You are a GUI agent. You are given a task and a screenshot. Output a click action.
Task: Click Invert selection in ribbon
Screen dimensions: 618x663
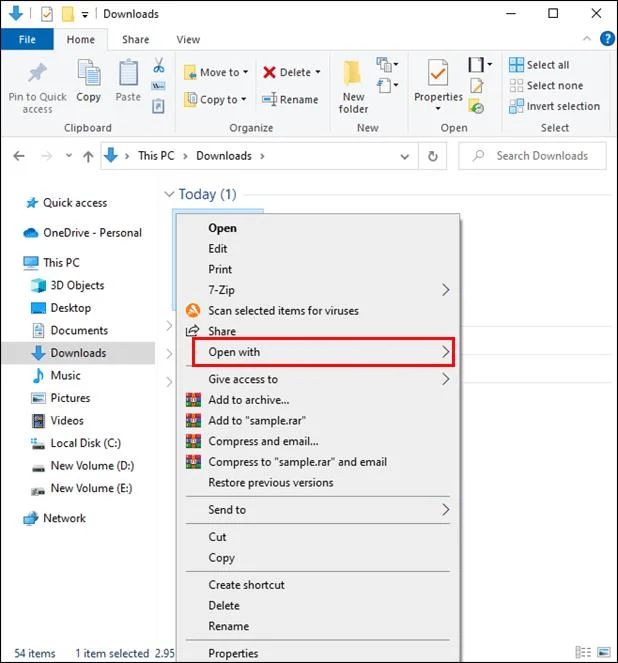click(562, 106)
